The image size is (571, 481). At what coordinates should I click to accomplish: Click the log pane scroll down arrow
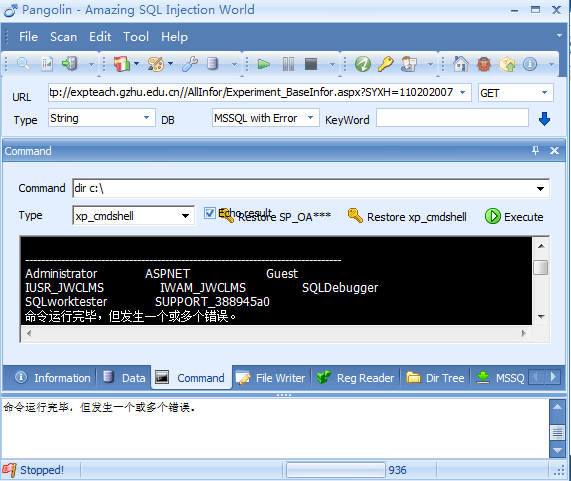pyautogui.click(x=557, y=450)
